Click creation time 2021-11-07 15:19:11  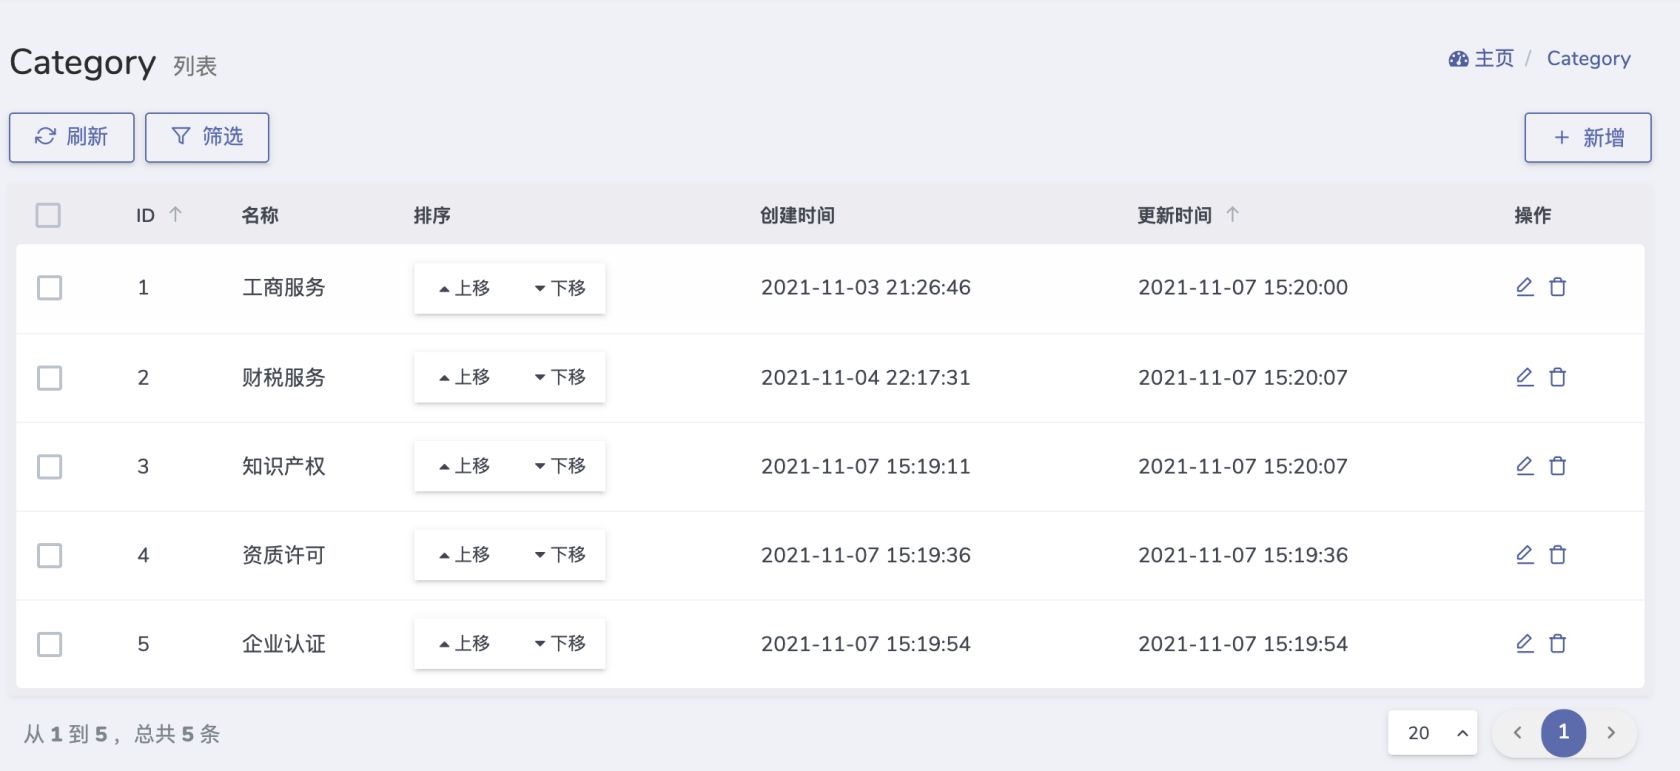(x=866, y=466)
